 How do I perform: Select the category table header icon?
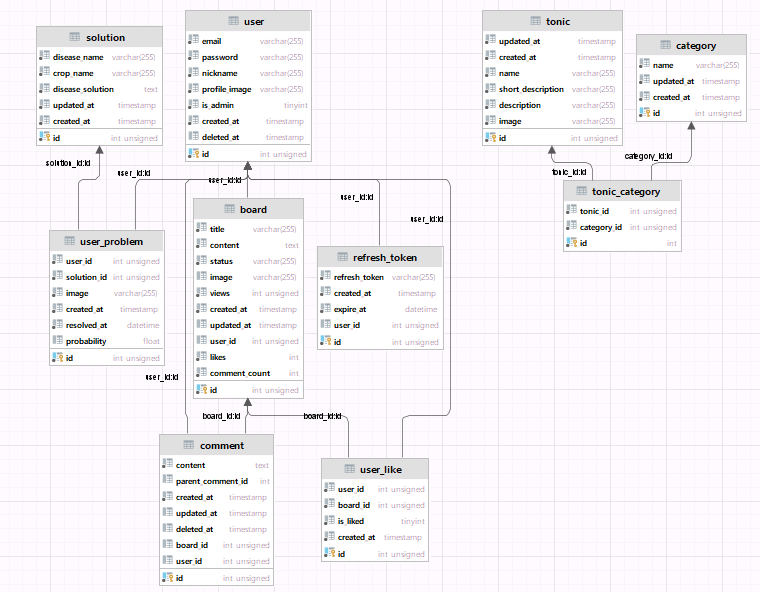click(665, 45)
